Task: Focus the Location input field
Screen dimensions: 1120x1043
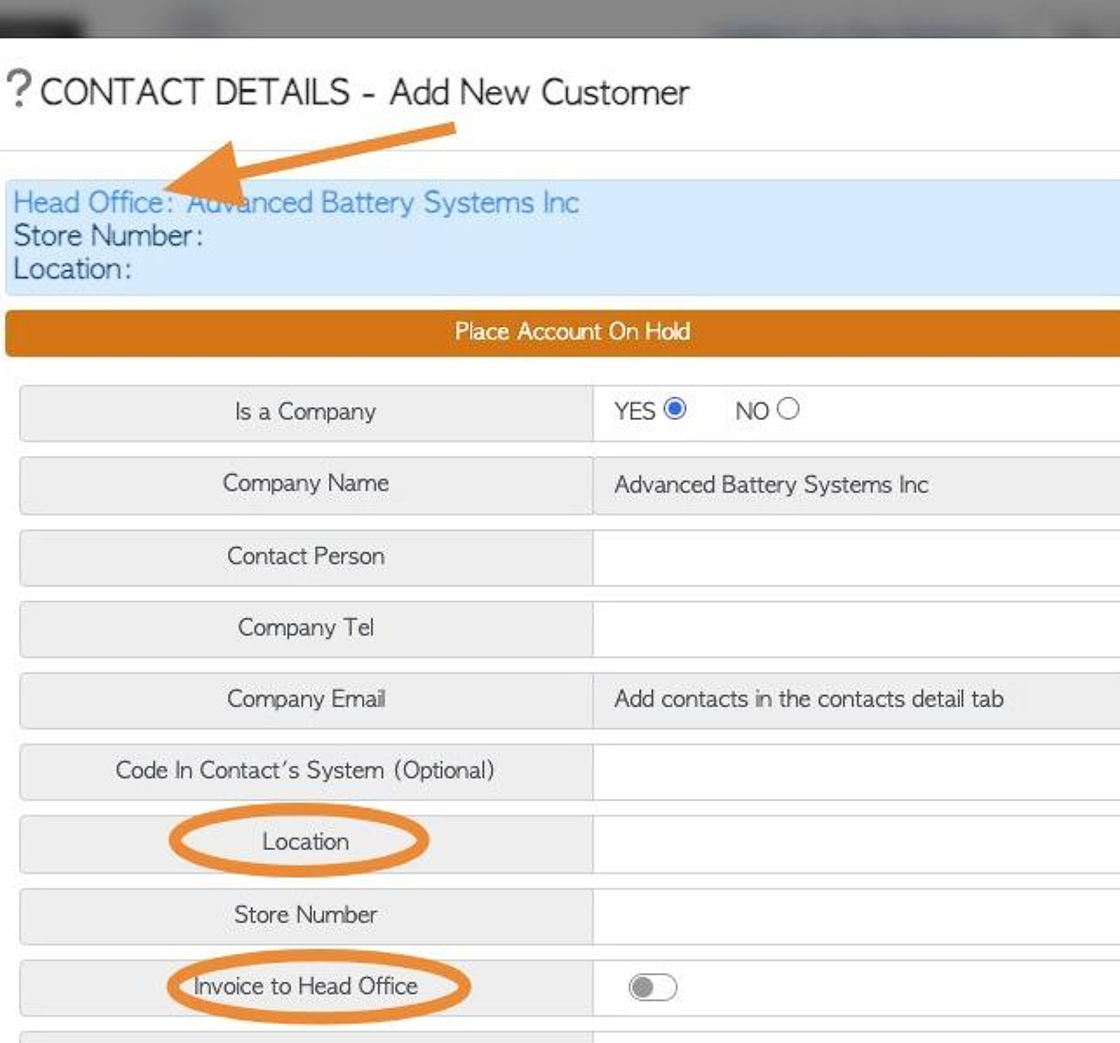Action: 856,844
